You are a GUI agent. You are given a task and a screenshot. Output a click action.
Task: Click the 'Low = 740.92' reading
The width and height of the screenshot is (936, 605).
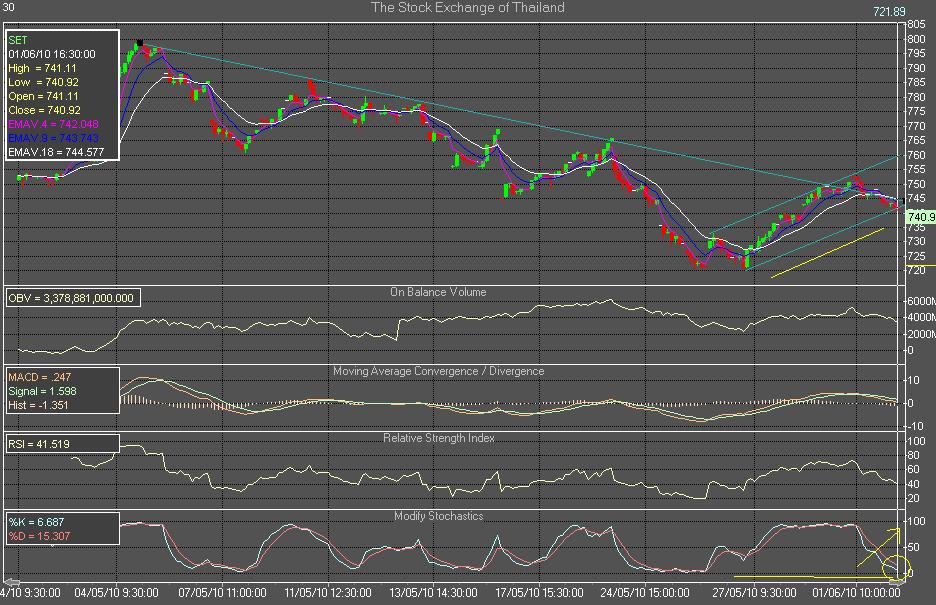(44, 82)
